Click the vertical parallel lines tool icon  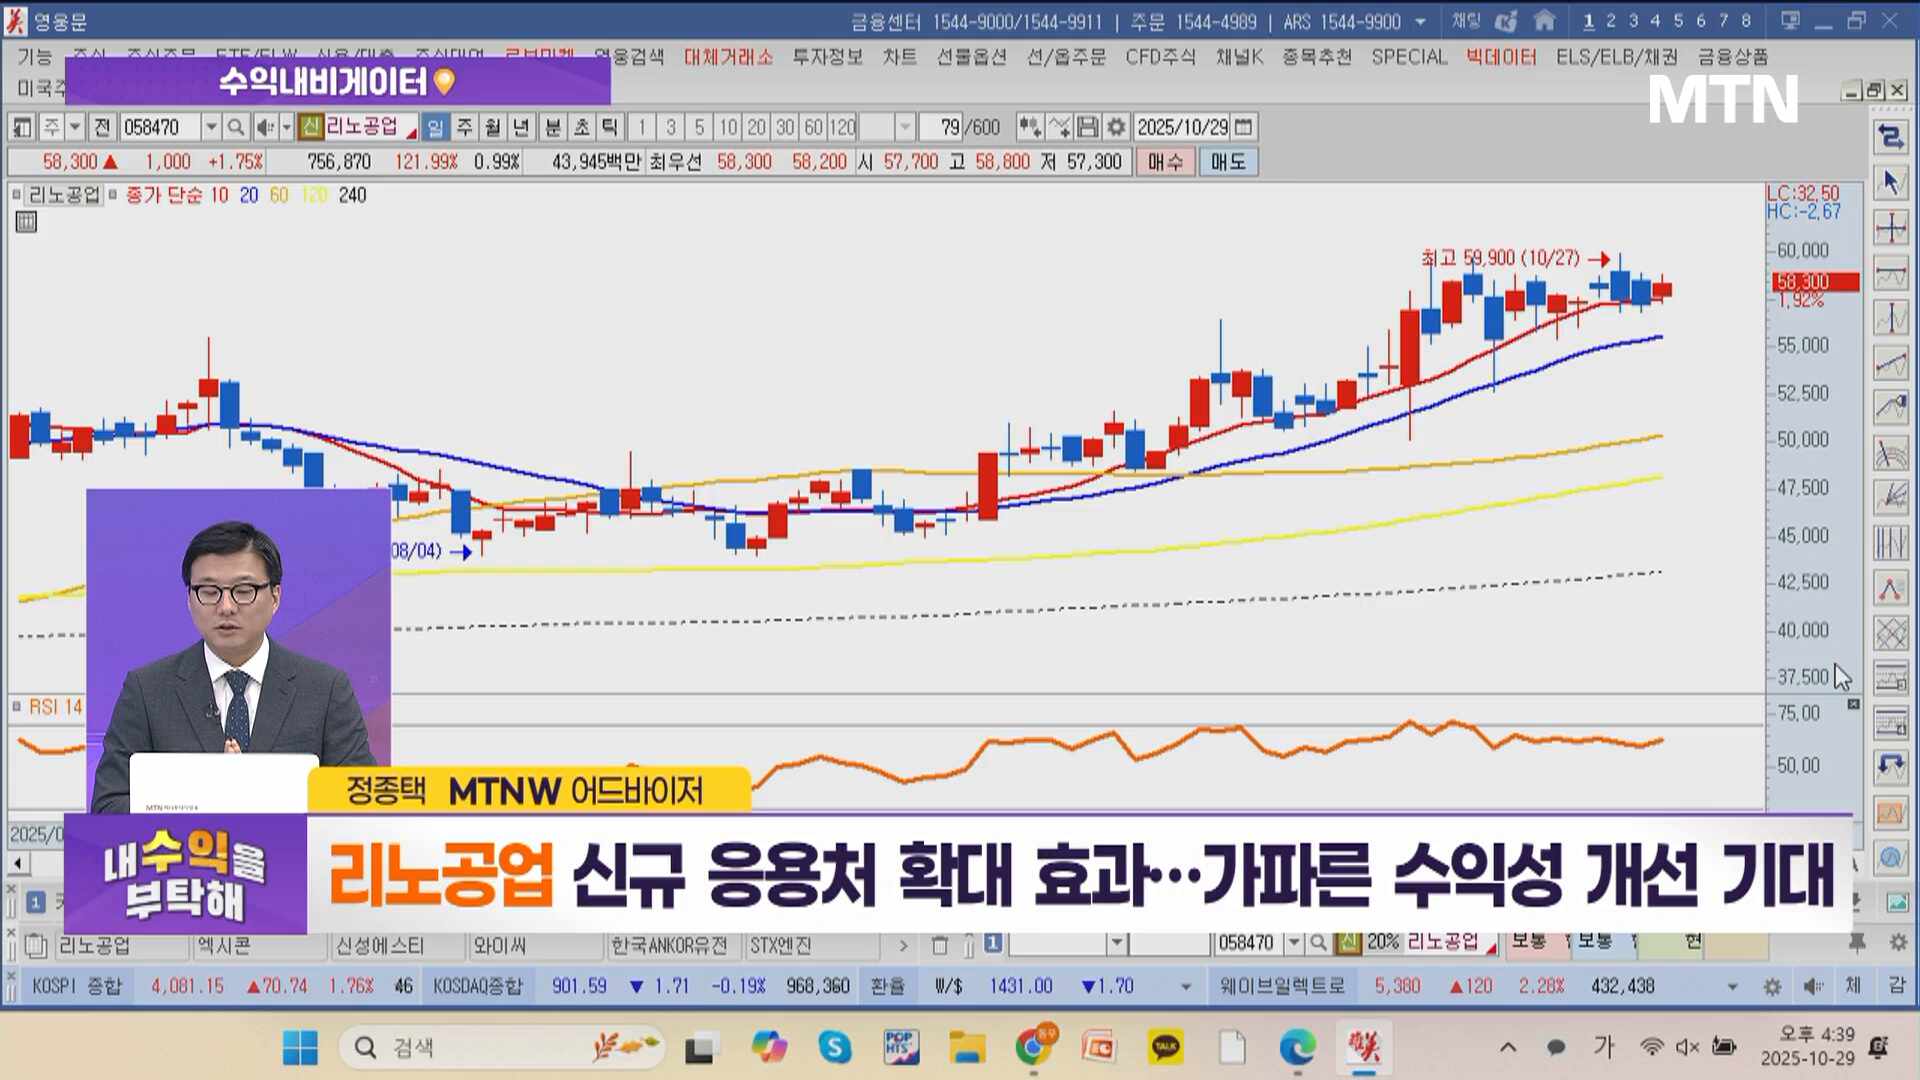(x=1890, y=543)
